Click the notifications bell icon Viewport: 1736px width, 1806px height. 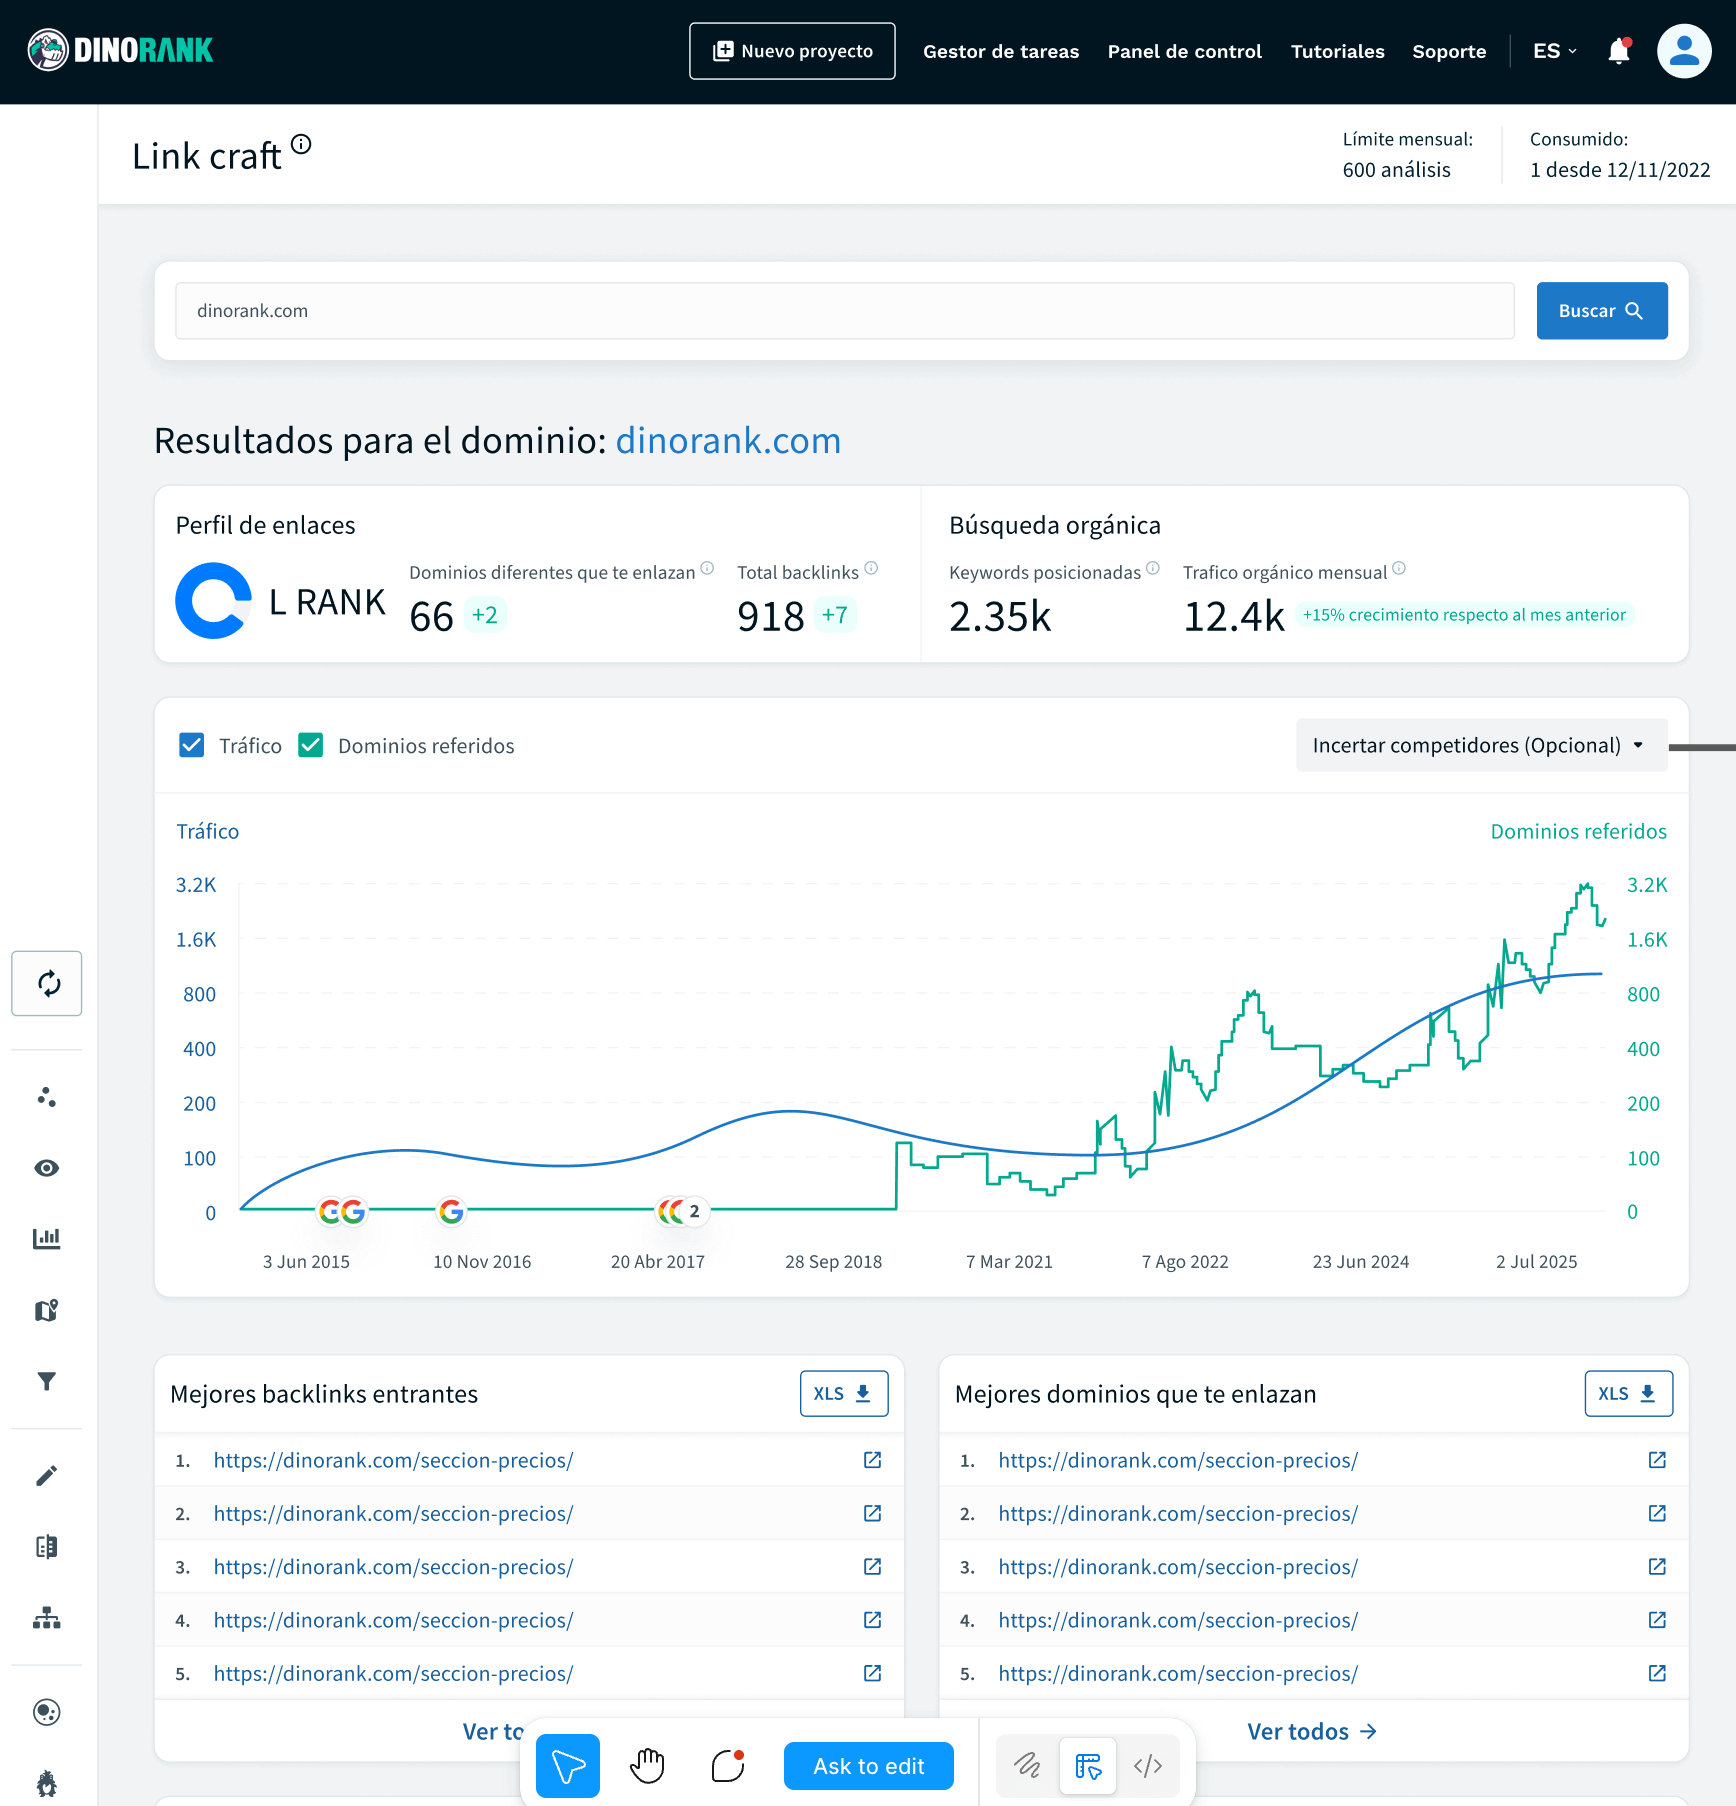tap(1618, 51)
